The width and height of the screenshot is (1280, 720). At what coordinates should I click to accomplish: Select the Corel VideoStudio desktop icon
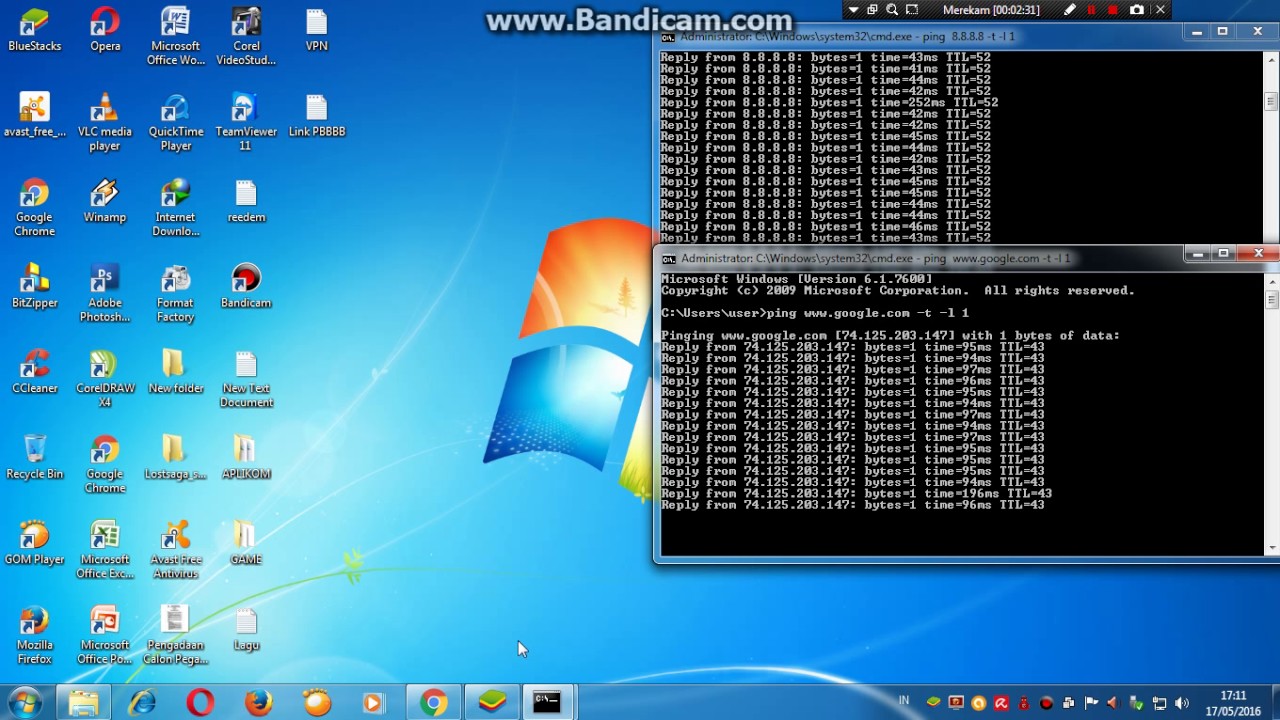[x=246, y=37]
